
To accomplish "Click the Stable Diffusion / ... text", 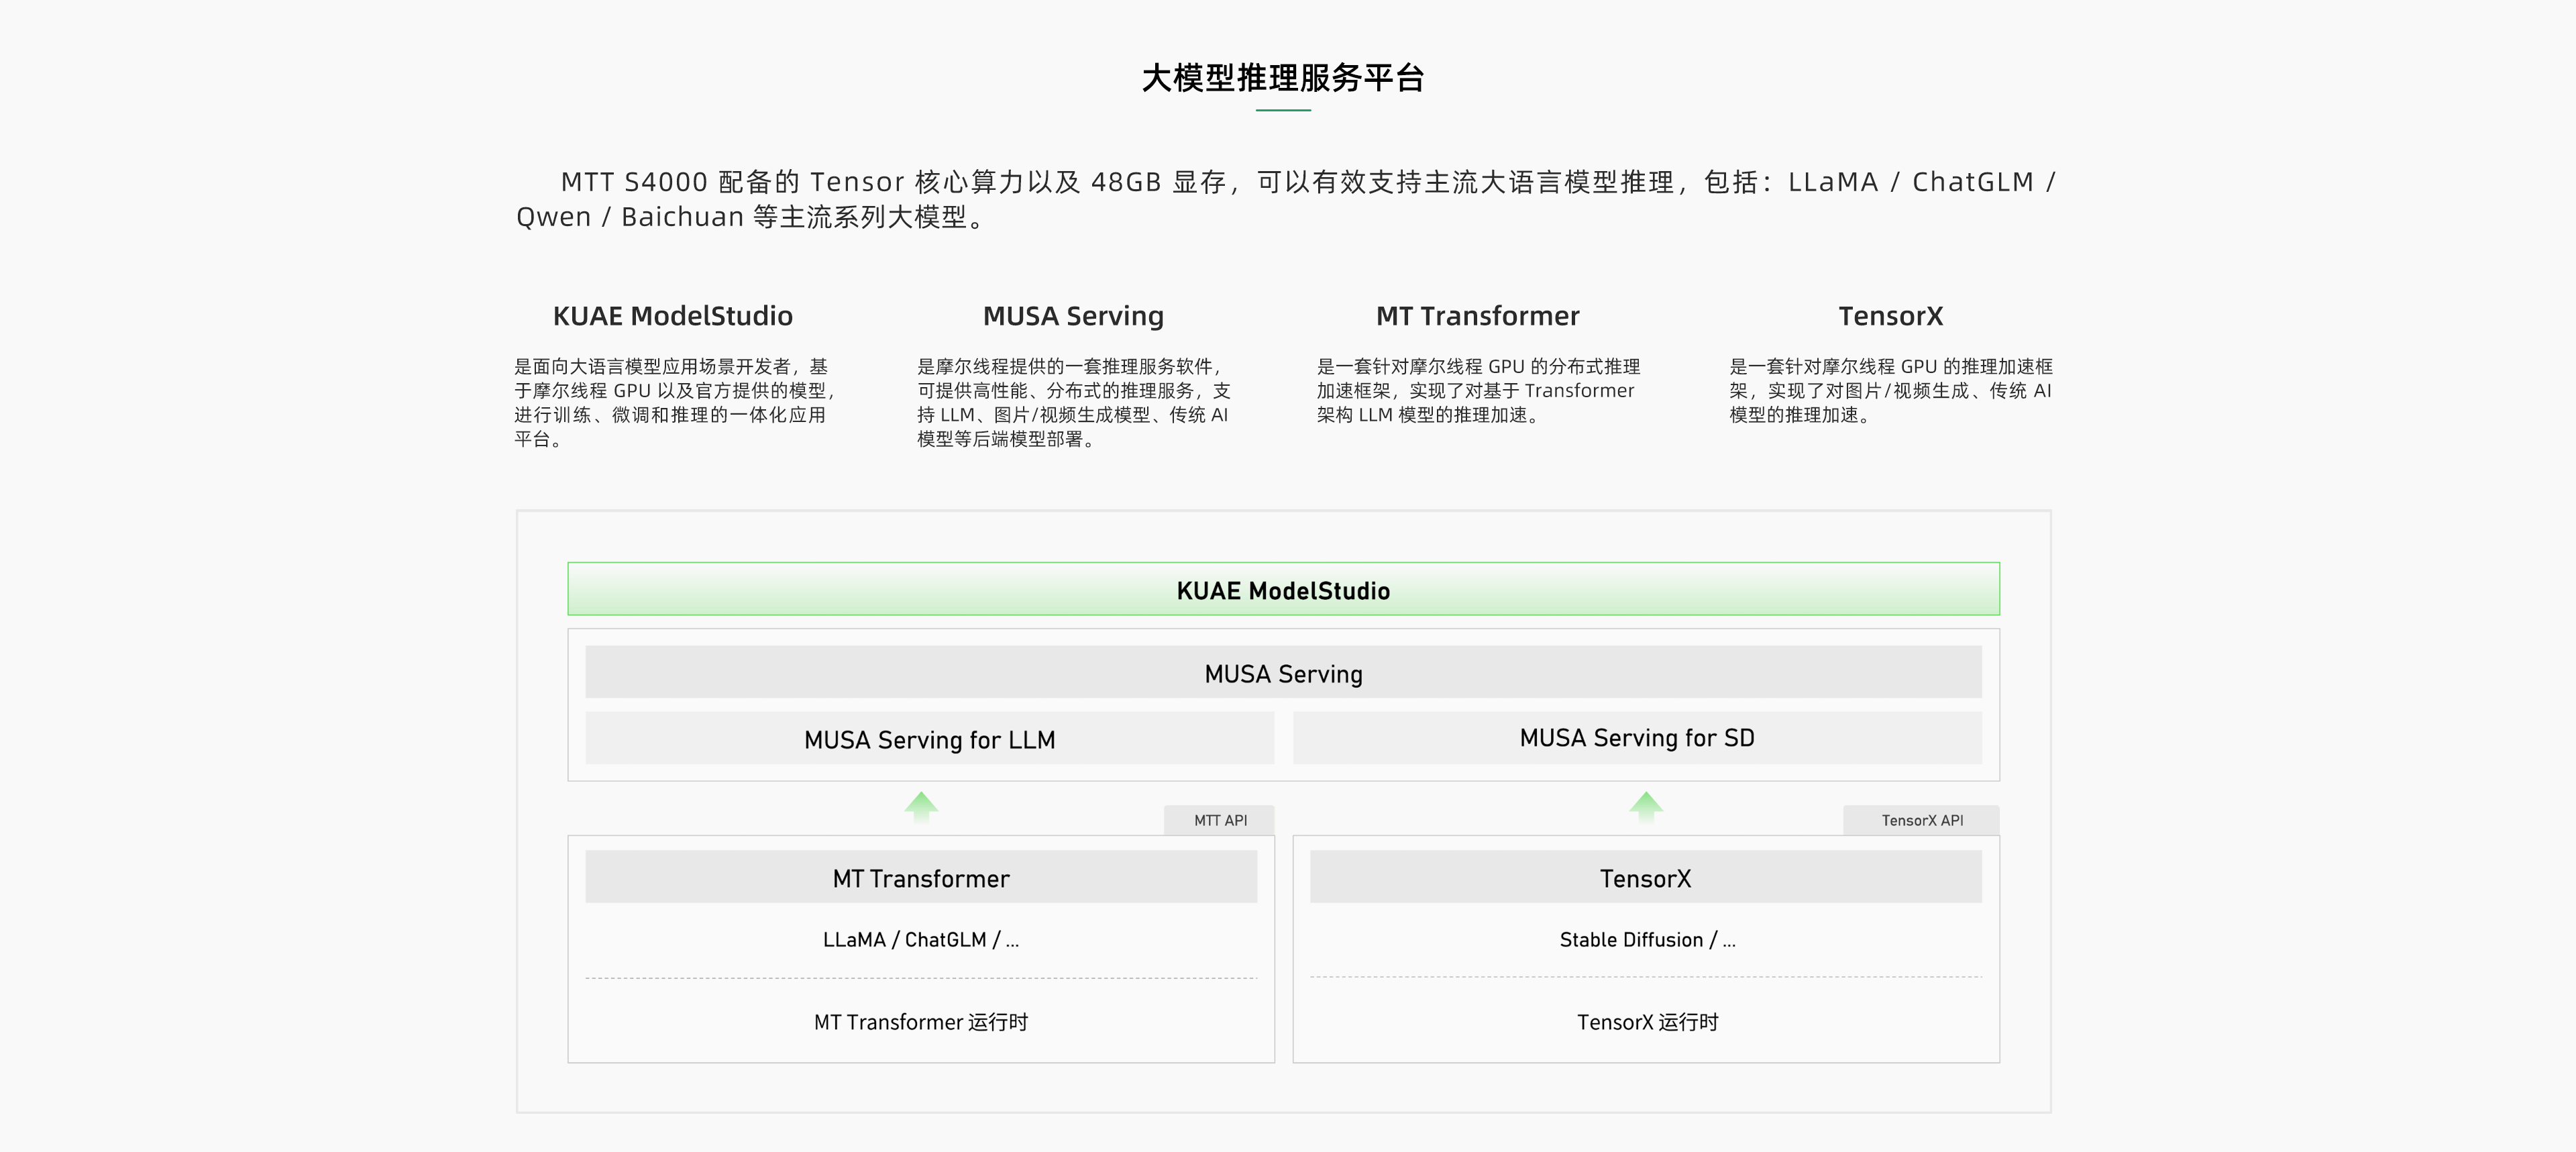I will pos(1647,940).
